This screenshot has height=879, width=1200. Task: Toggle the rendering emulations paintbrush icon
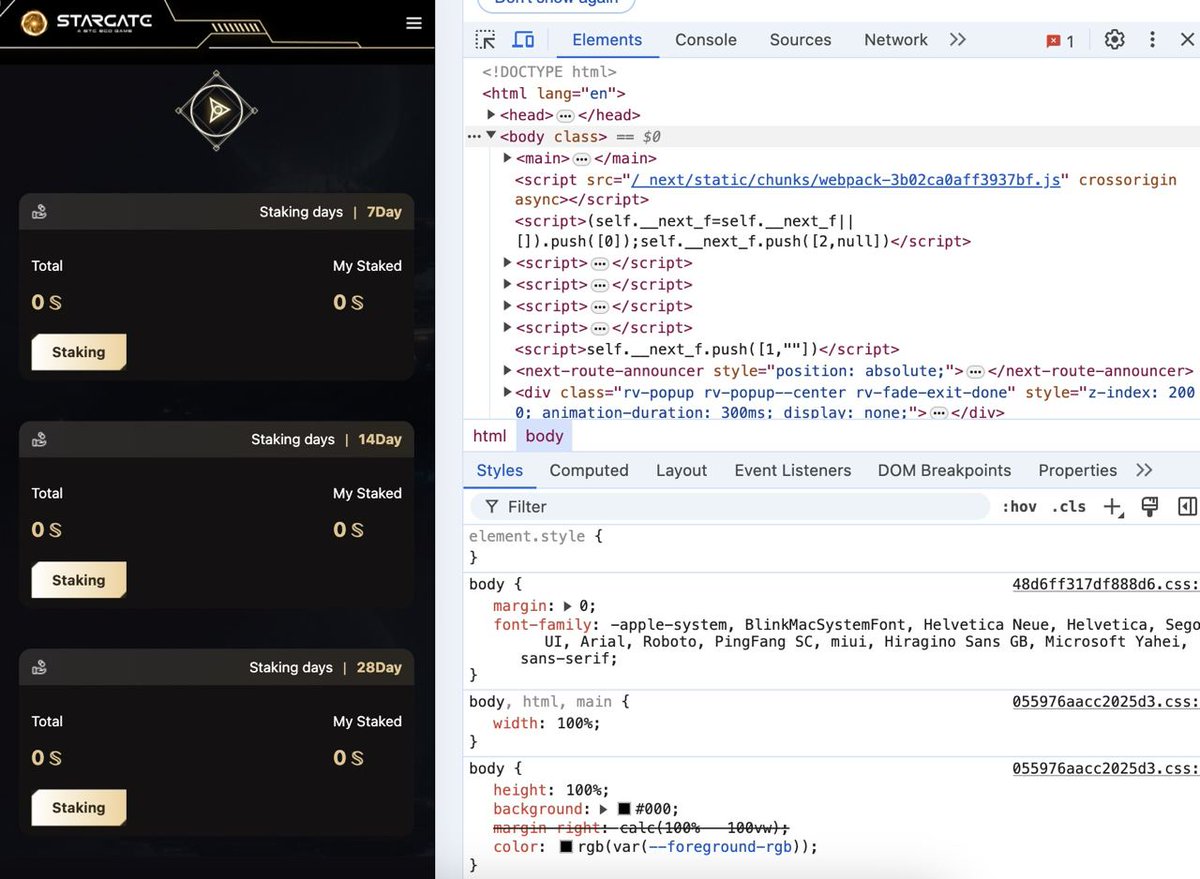(x=1150, y=506)
